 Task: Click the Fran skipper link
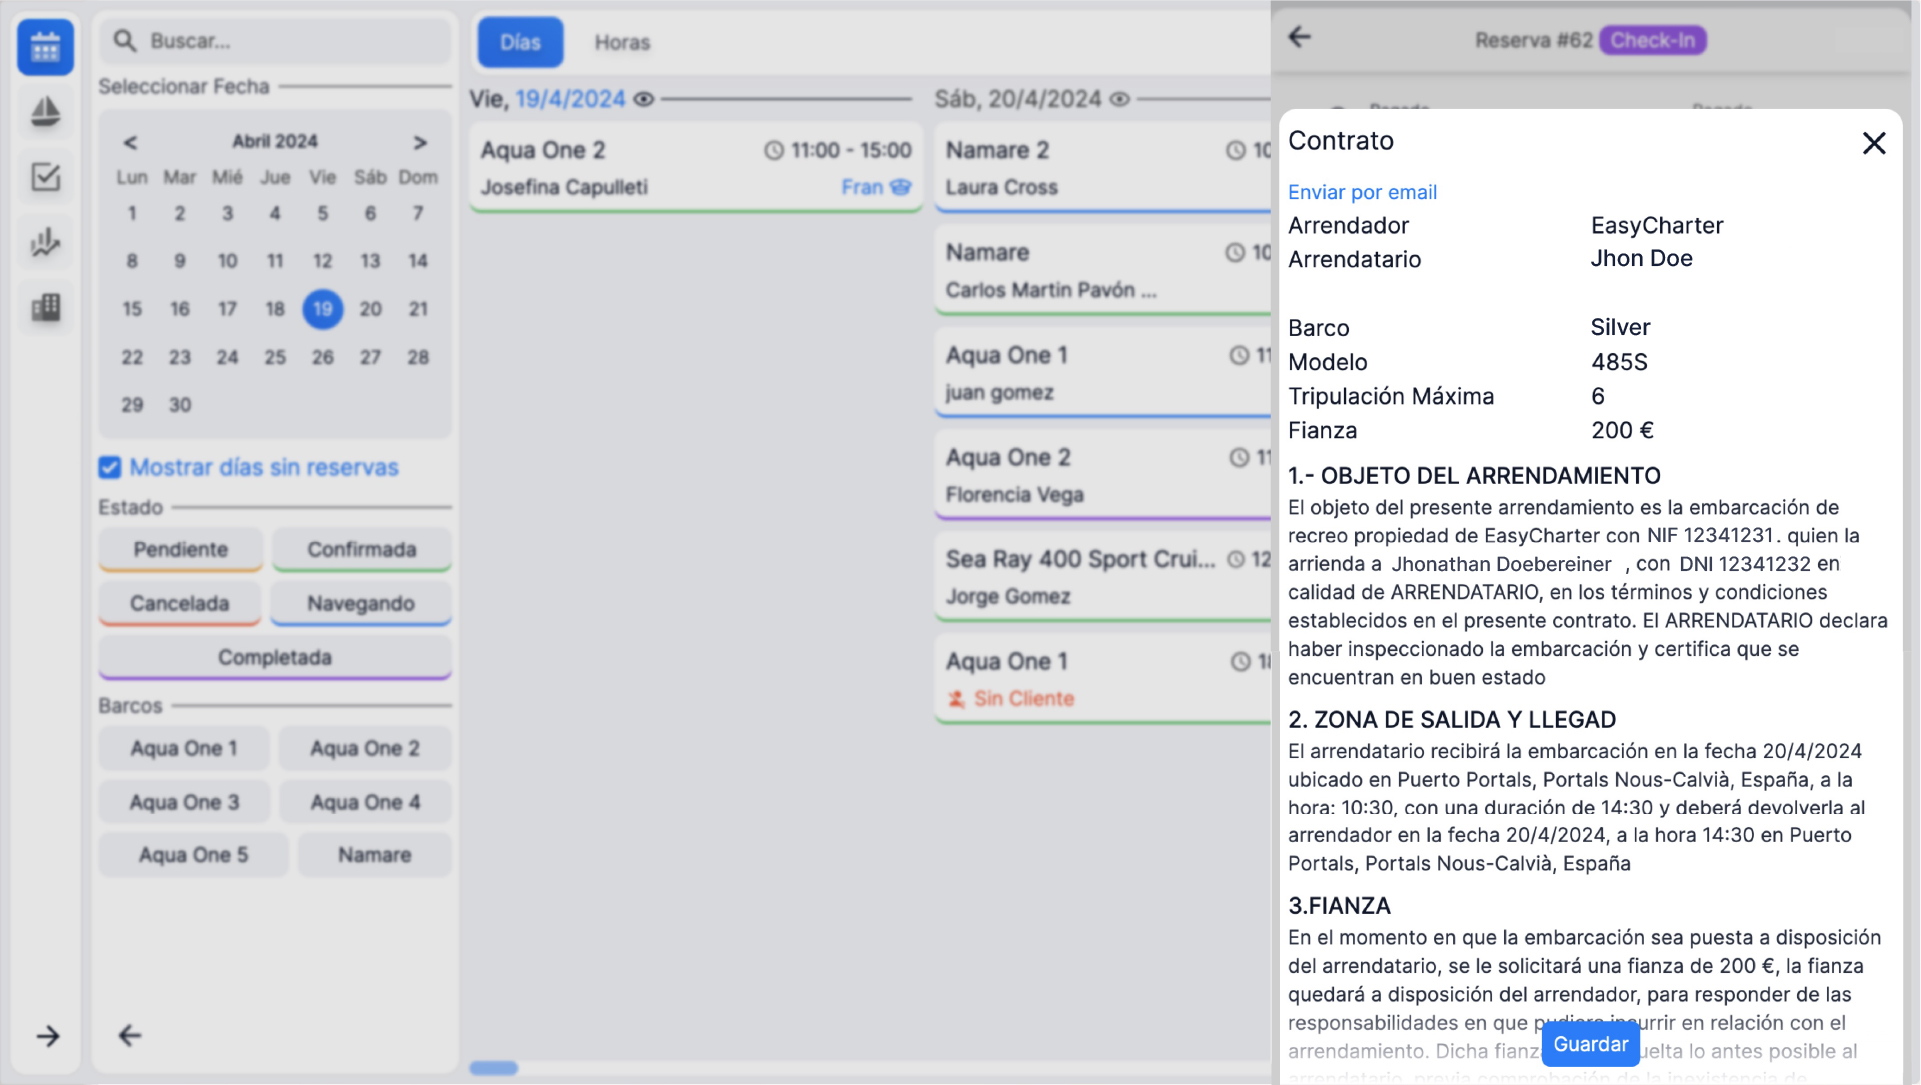coord(862,187)
